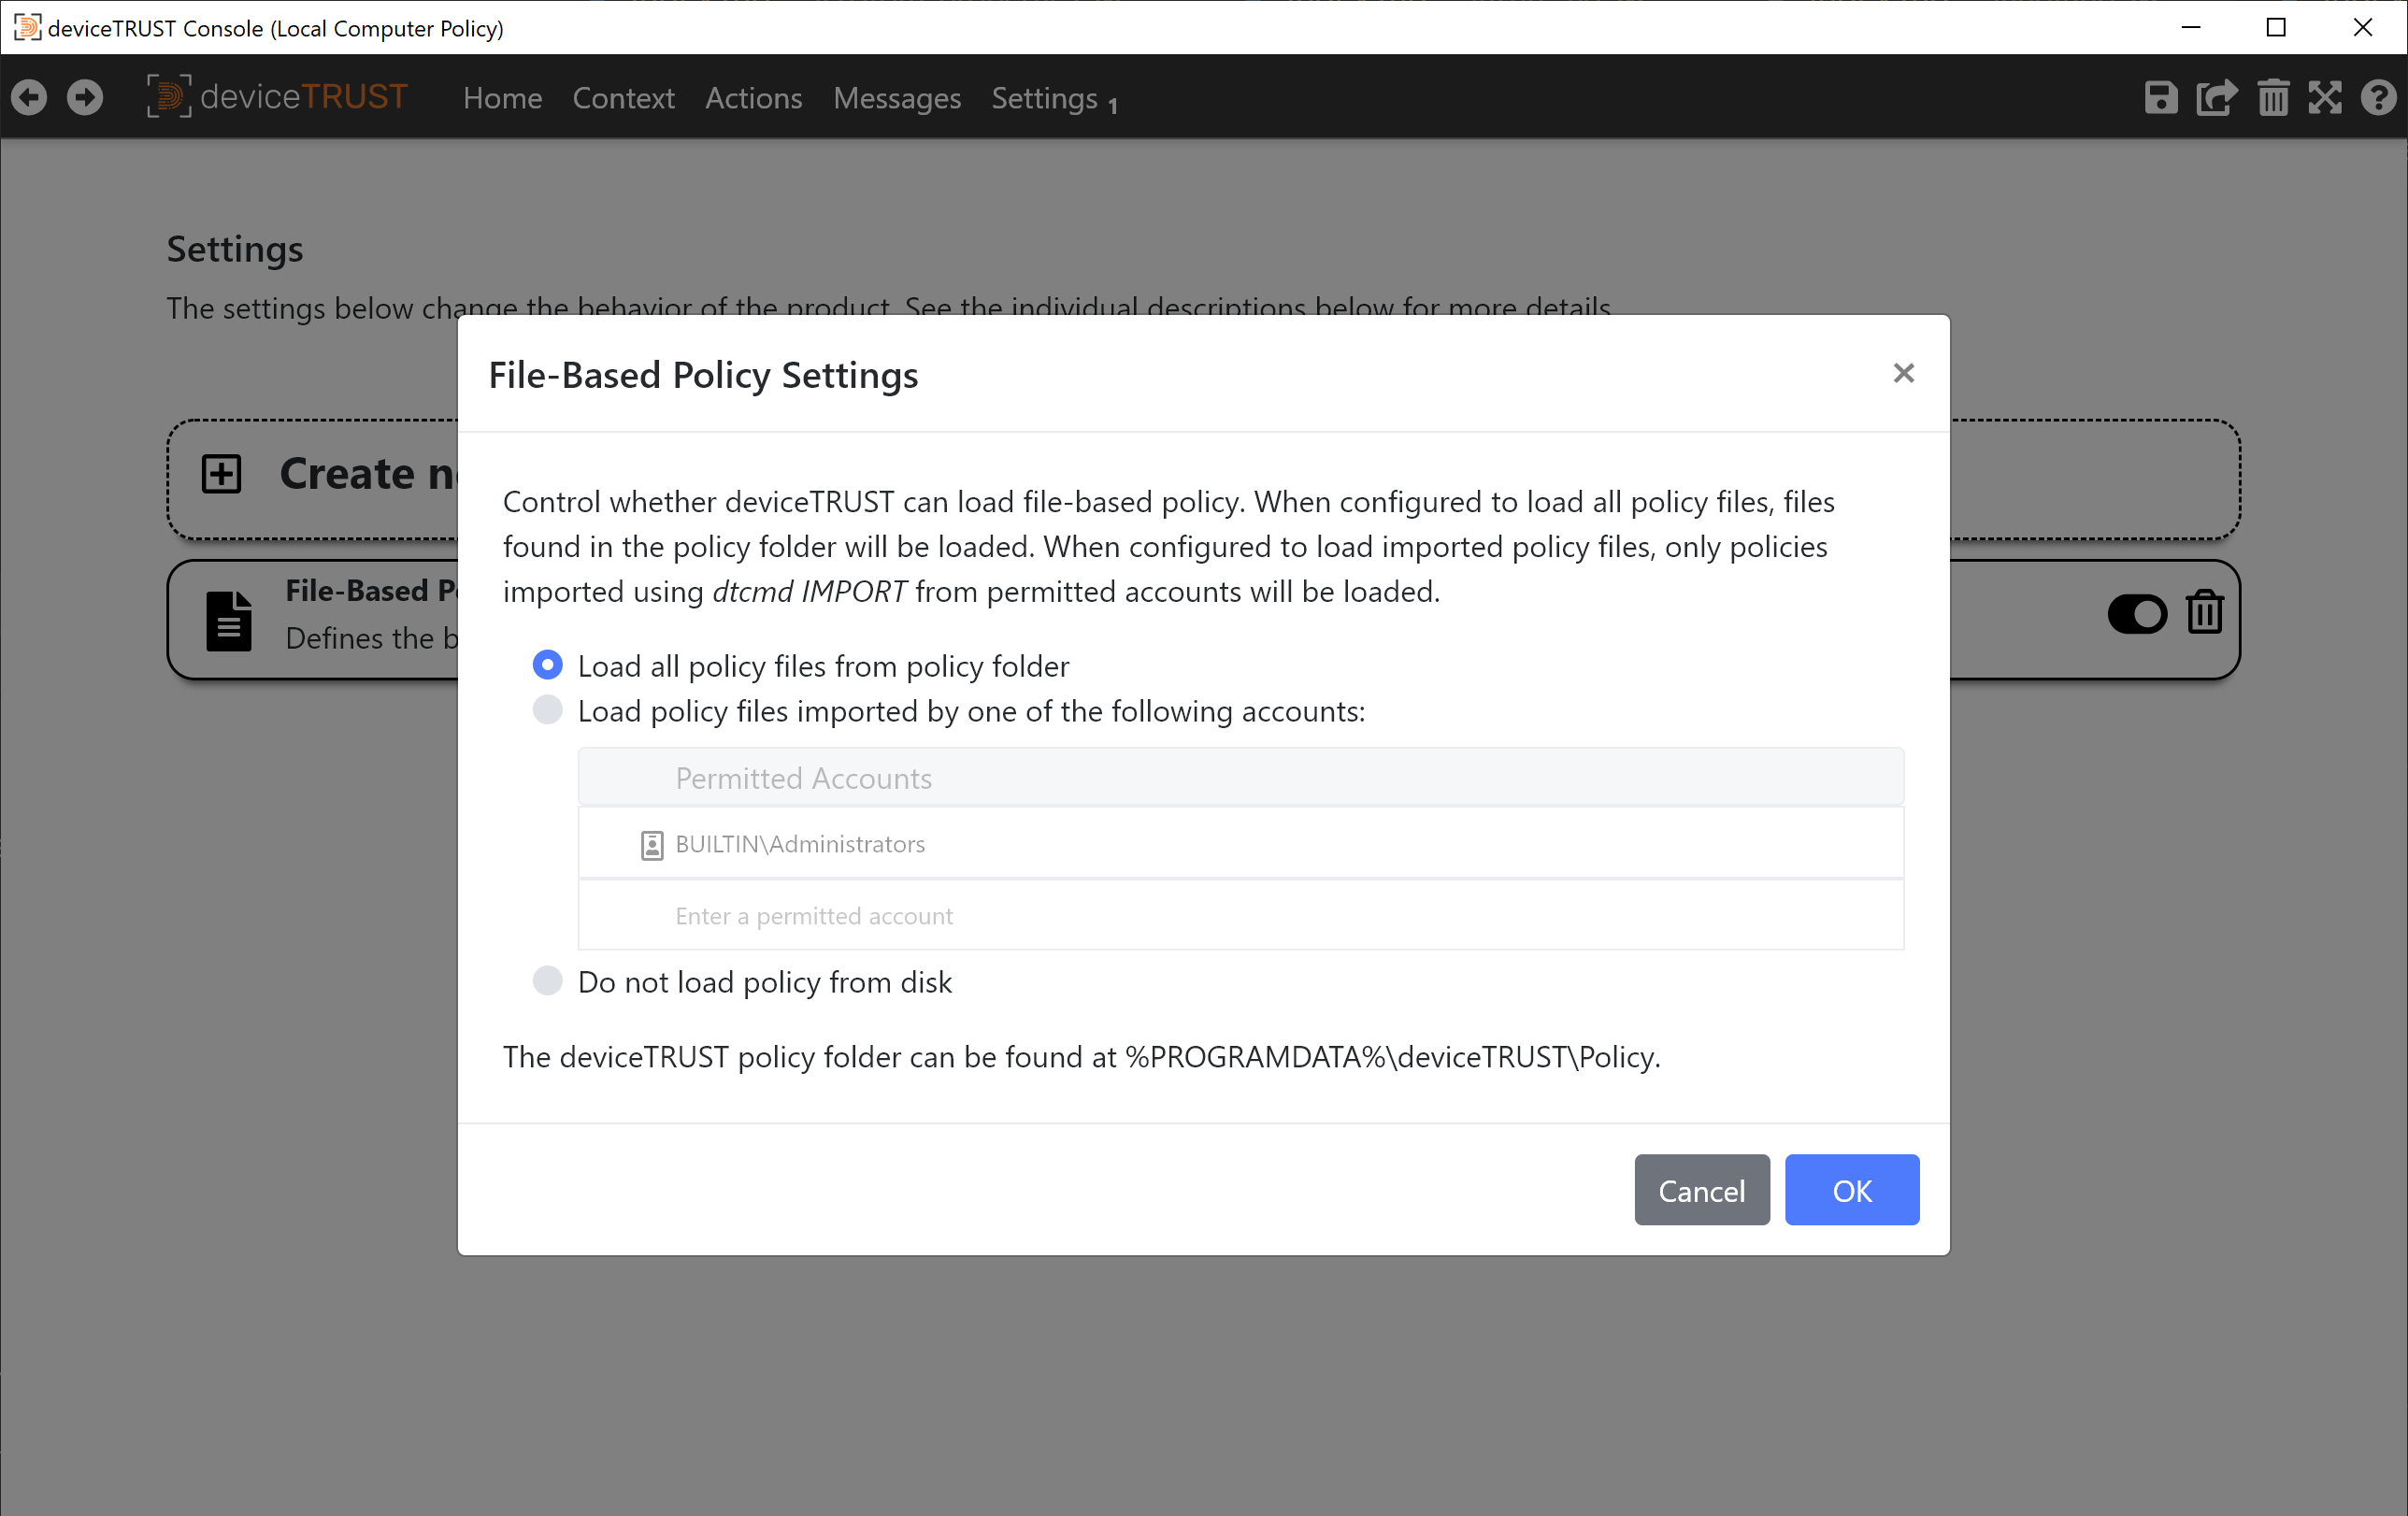Image resolution: width=2408 pixels, height=1516 pixels.
Task: Confirm settings with OK
Action: click(1852, 1190)
